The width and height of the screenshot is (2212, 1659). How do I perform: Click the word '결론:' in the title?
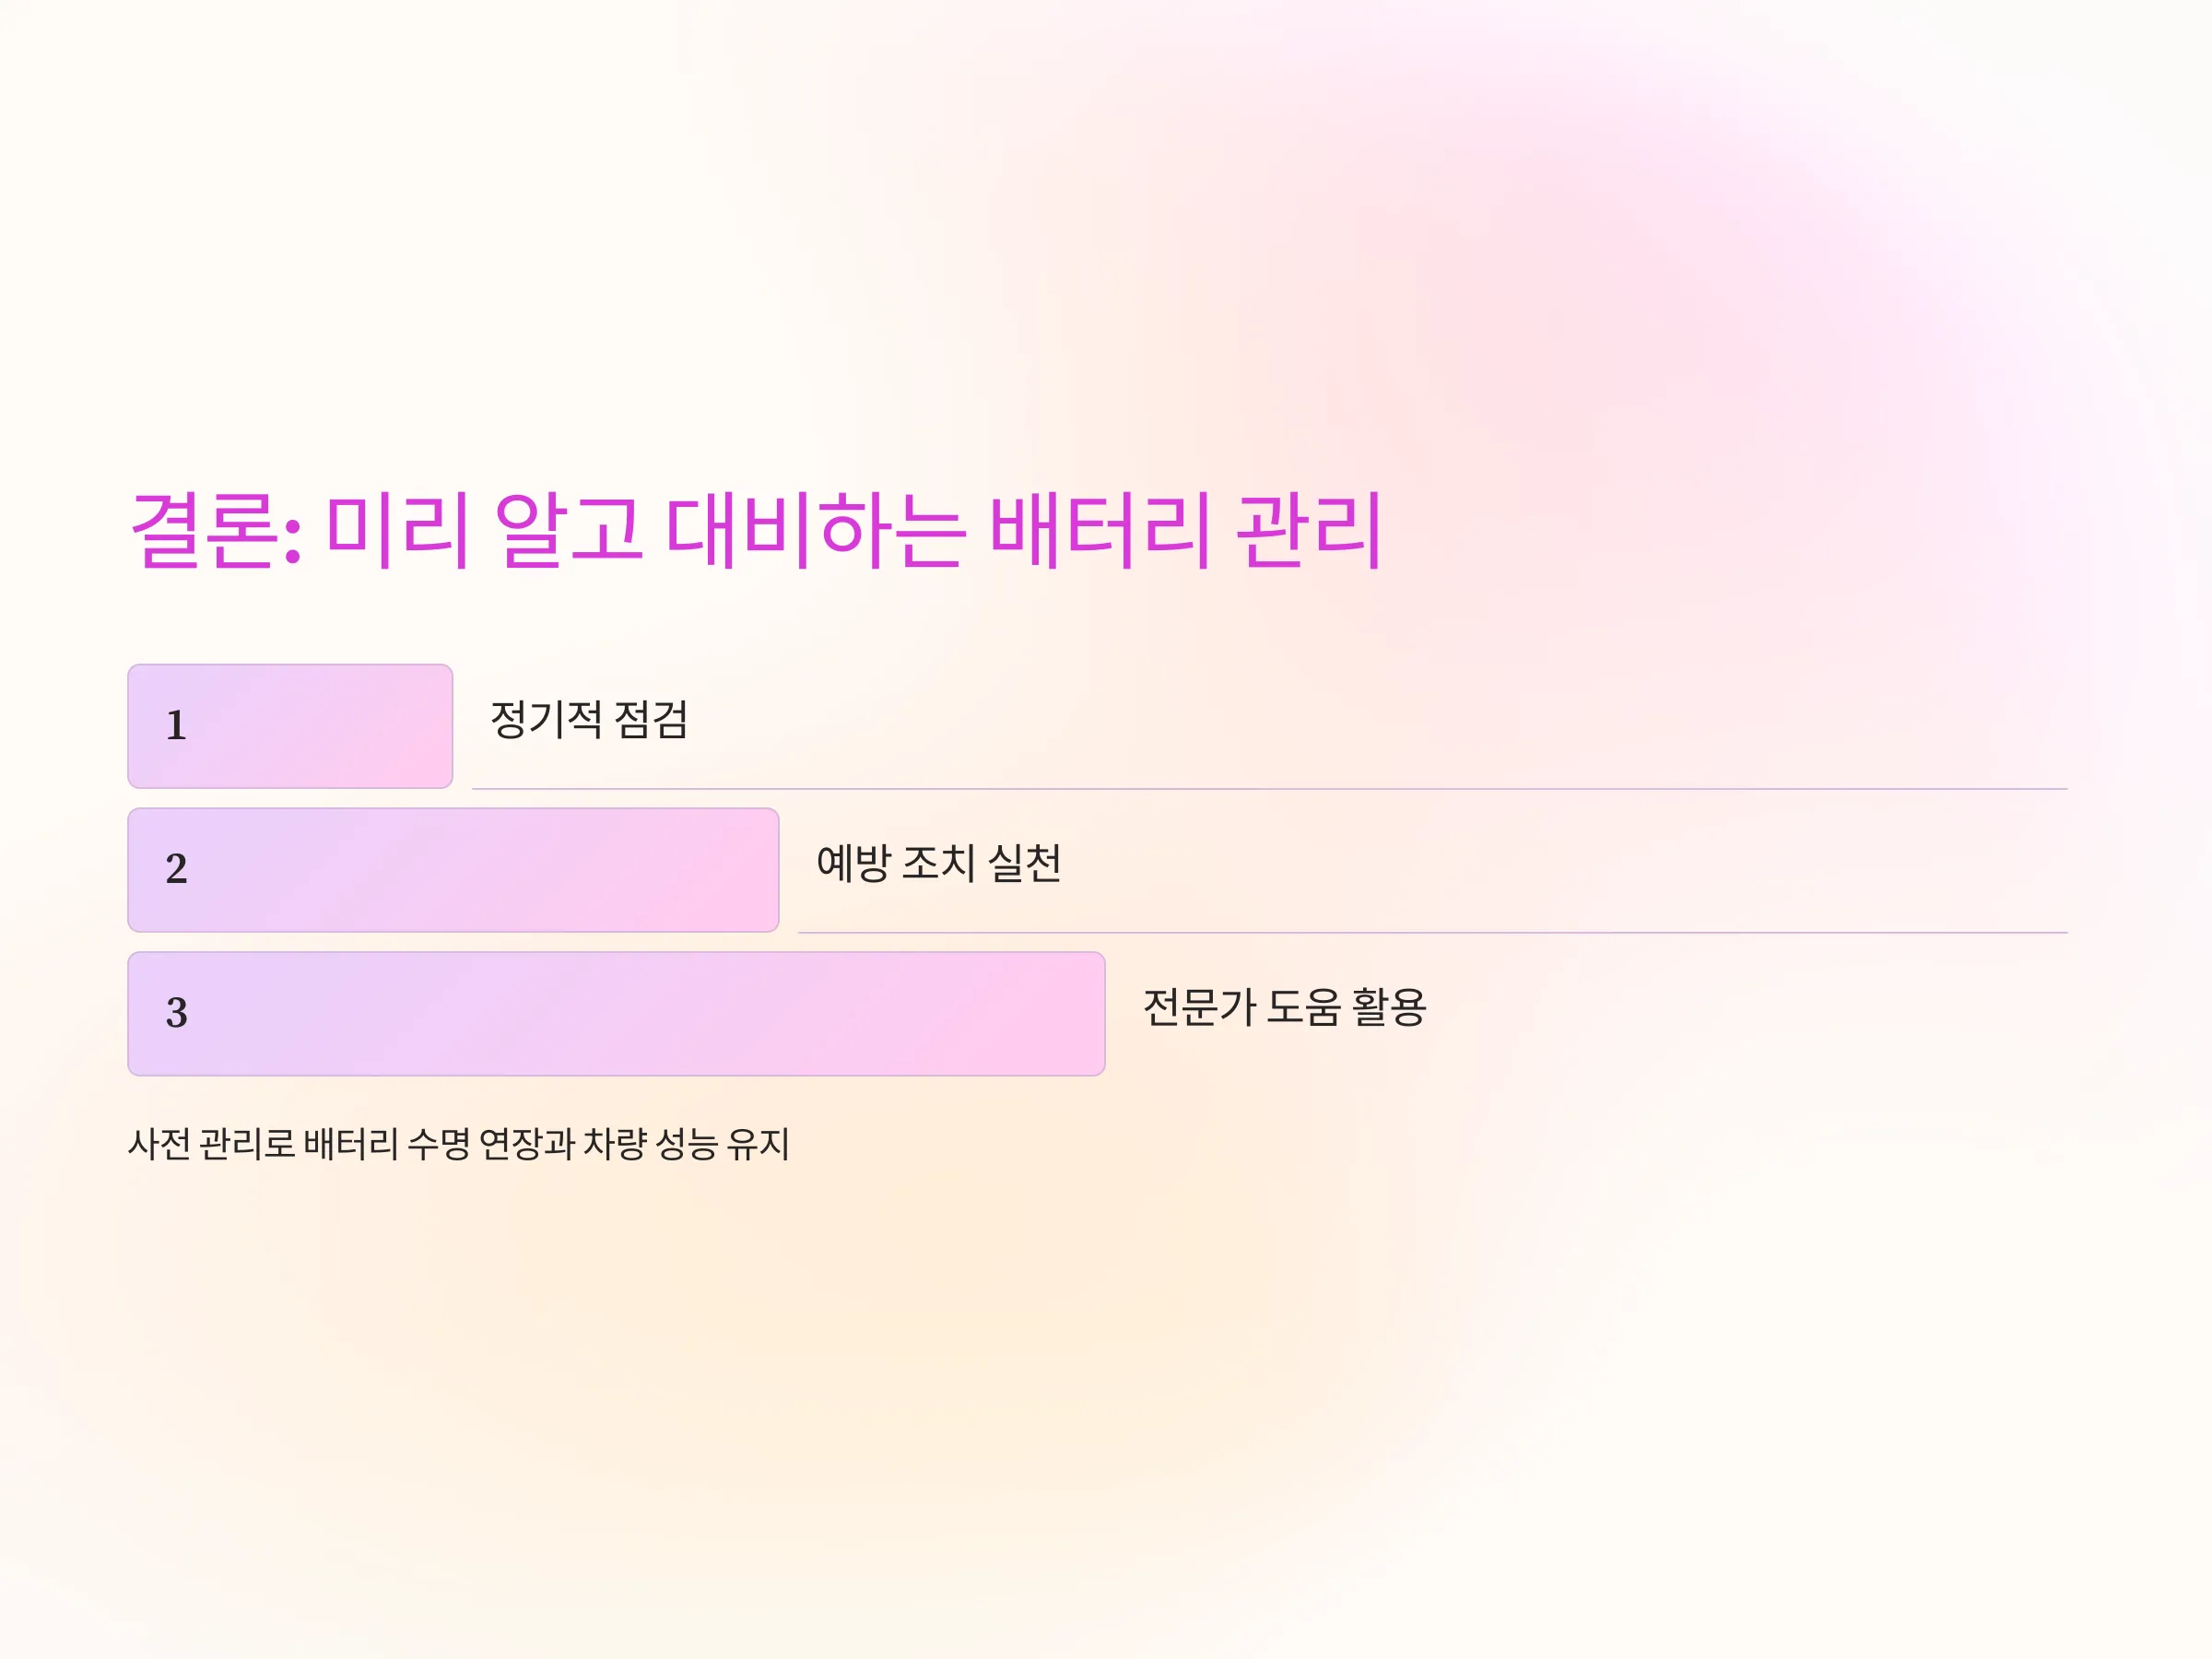[x=216, y=530]
